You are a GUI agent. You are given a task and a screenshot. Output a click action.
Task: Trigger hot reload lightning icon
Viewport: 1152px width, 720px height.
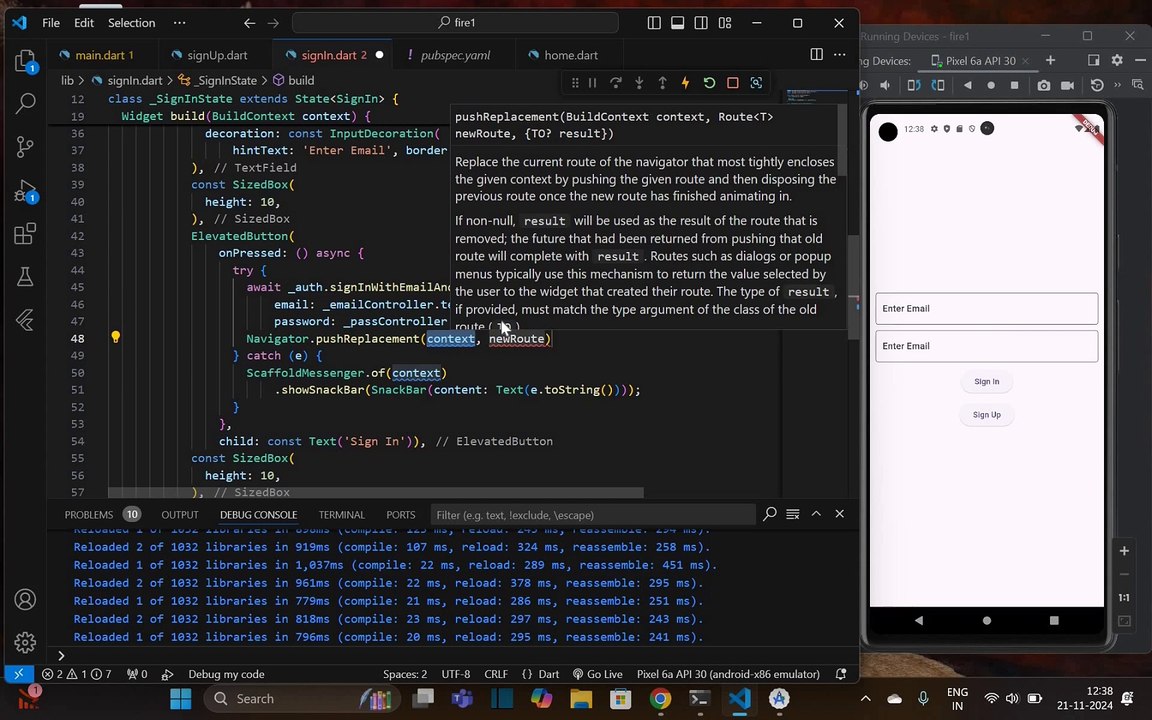click(x=685, y=83)
